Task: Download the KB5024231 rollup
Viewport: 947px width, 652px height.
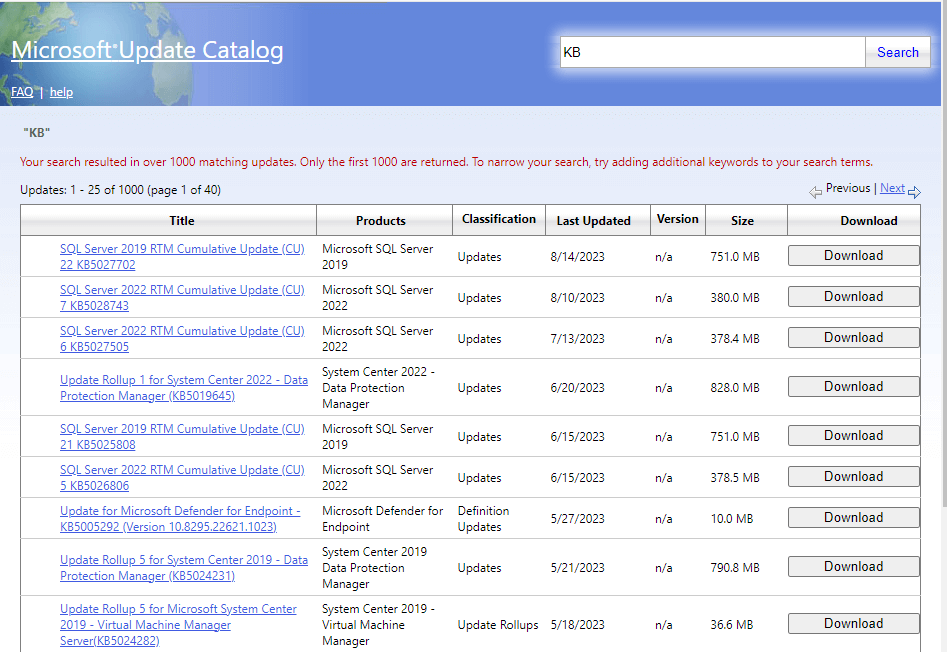Action: tap(853, 566)
